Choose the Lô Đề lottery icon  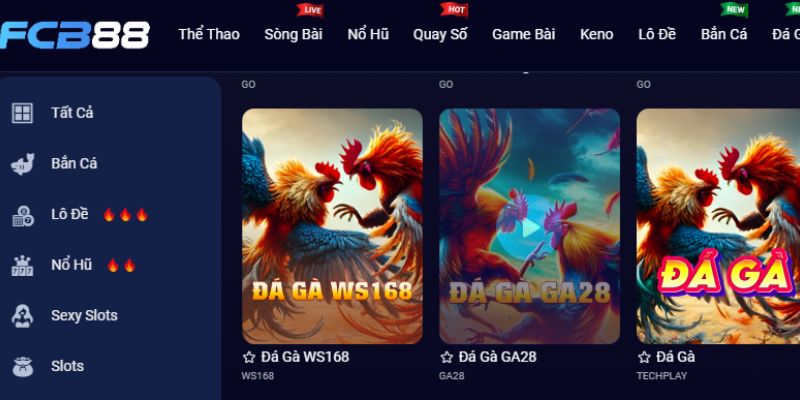click(x=22, y=215)
